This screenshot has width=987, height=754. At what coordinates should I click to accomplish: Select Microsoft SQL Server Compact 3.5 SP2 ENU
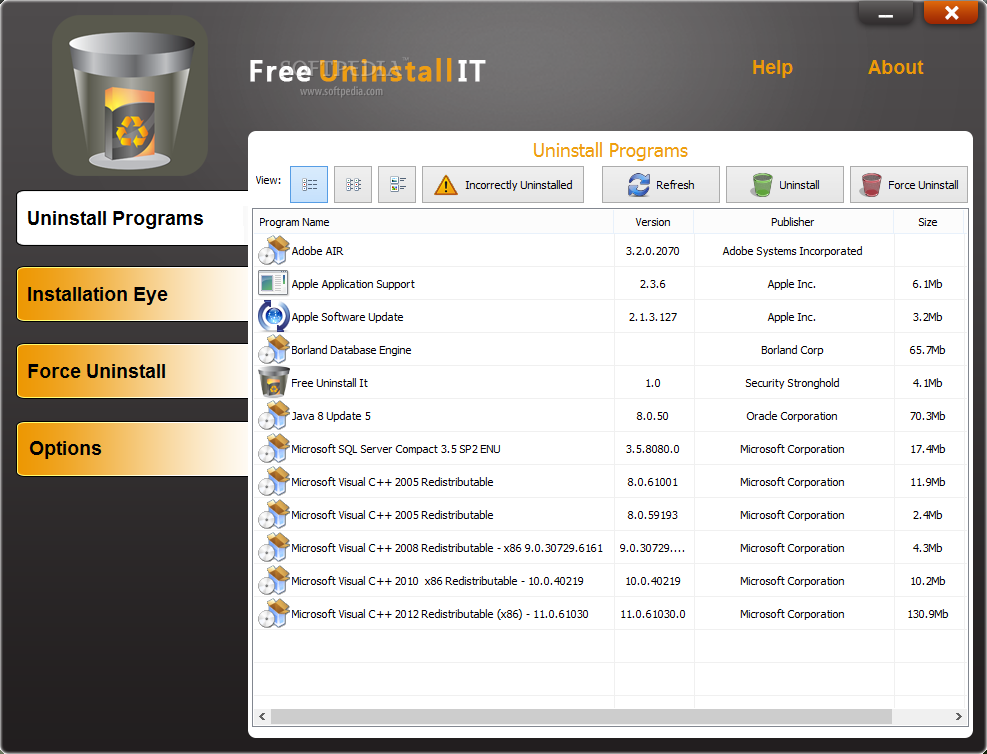[396, 449]
